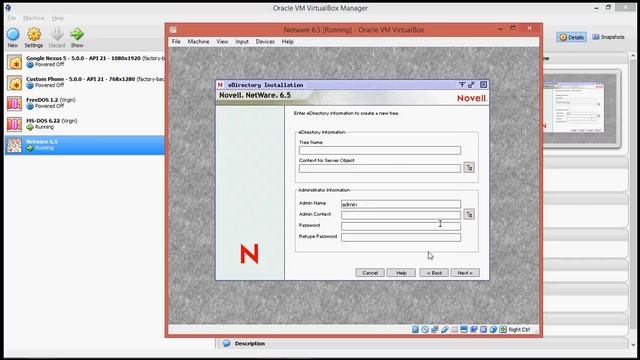640x360 pixels.
Task: Click the hard disk activity icon in VM status bar
Action: coord(415,329)
